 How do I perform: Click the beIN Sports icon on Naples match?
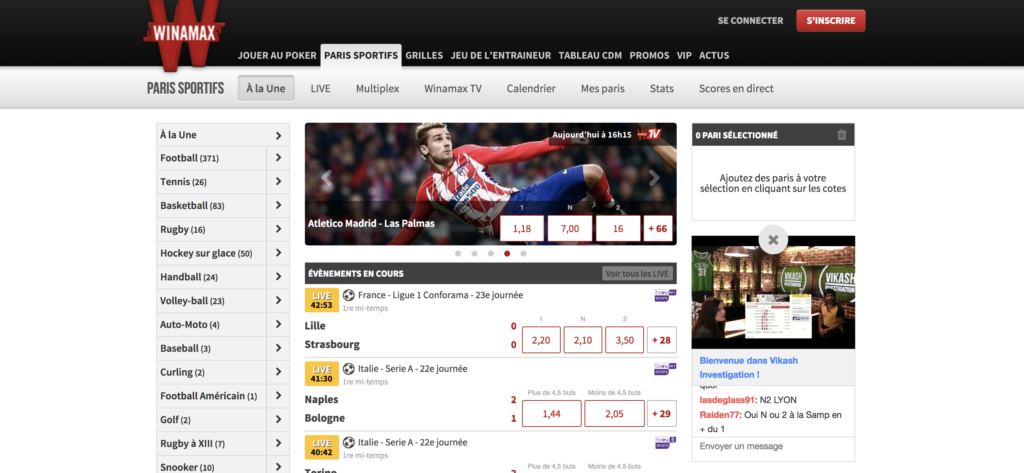665,369
